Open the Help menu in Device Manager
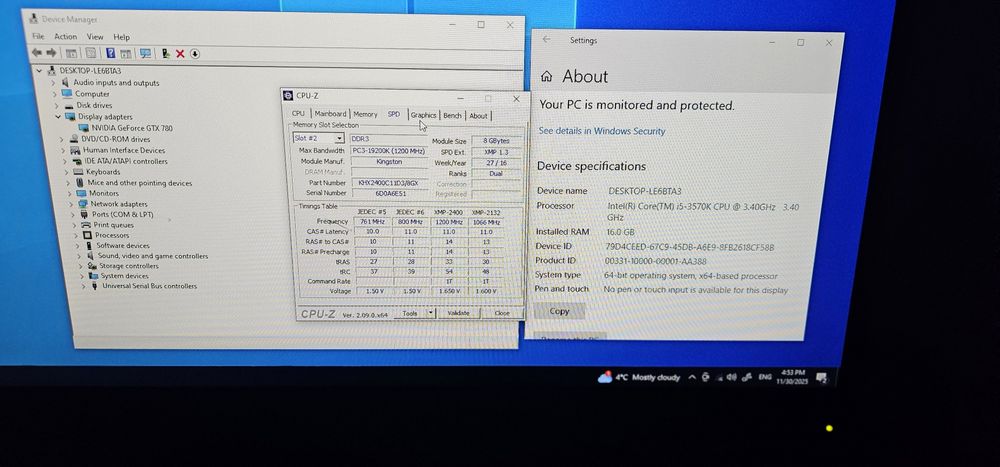The width and height of the screenshot is (1000, 467). pos(121,37)
